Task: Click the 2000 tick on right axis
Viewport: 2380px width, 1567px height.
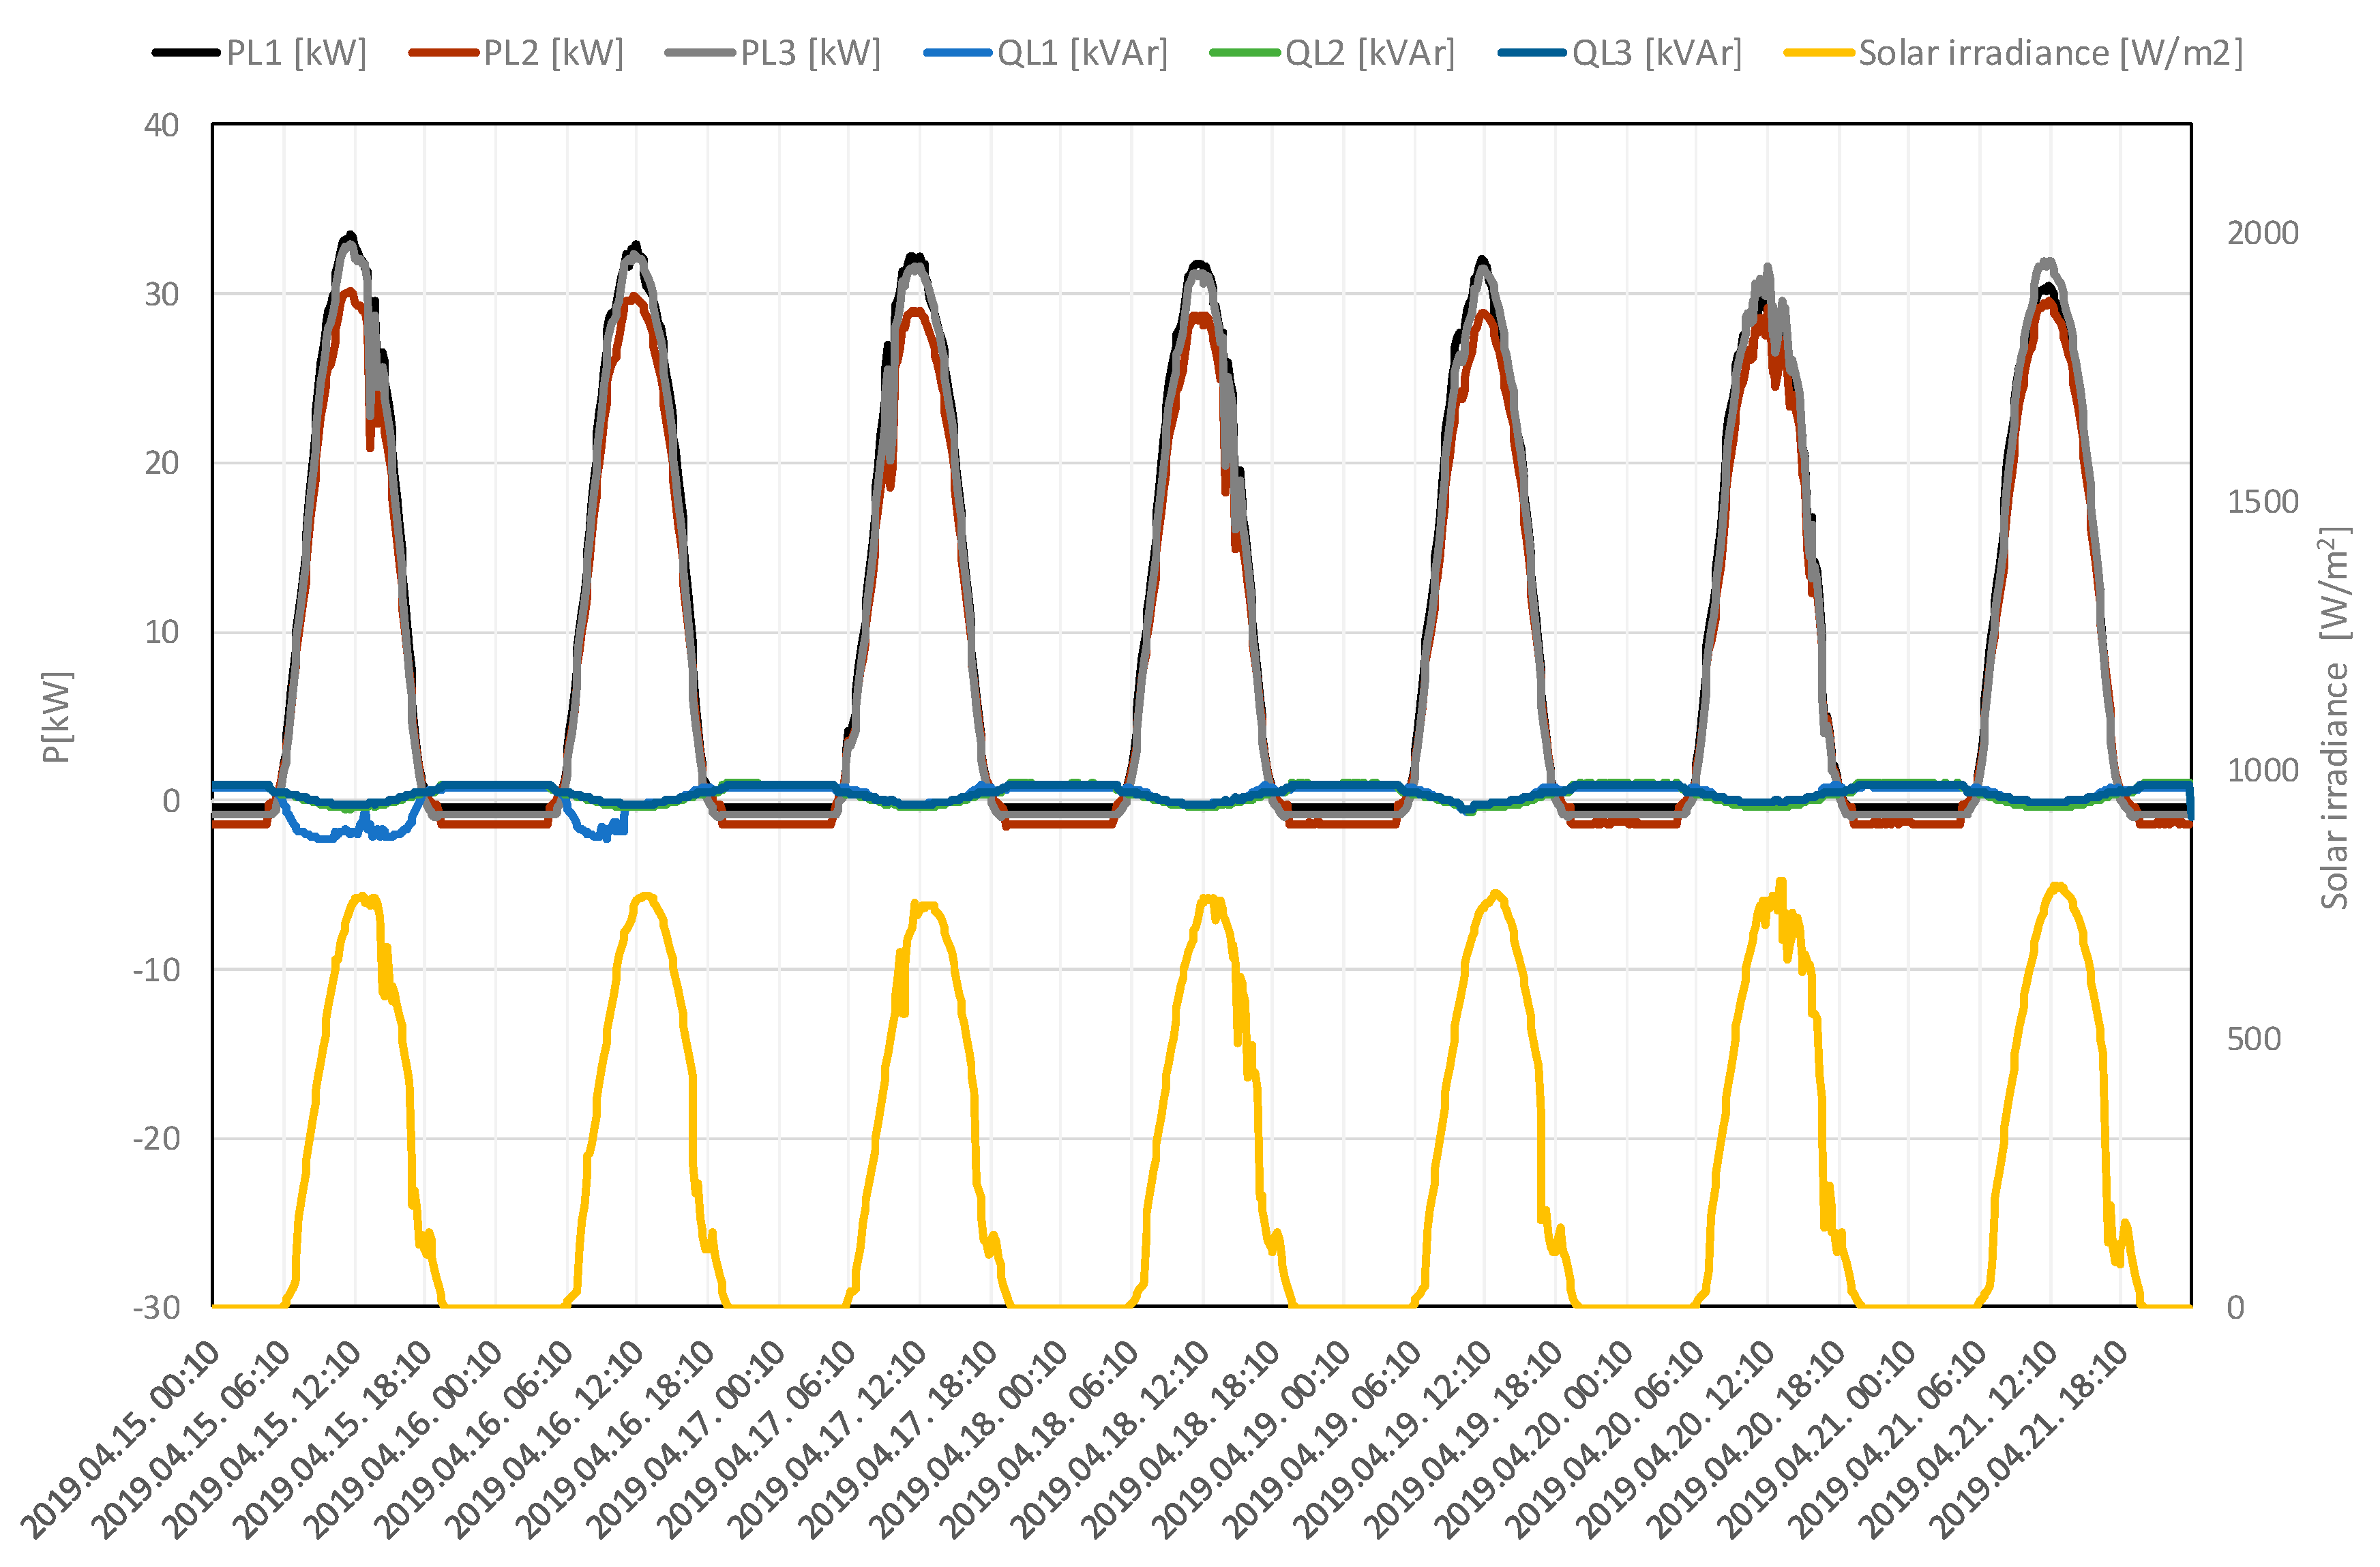Action: click(2262, 233)
